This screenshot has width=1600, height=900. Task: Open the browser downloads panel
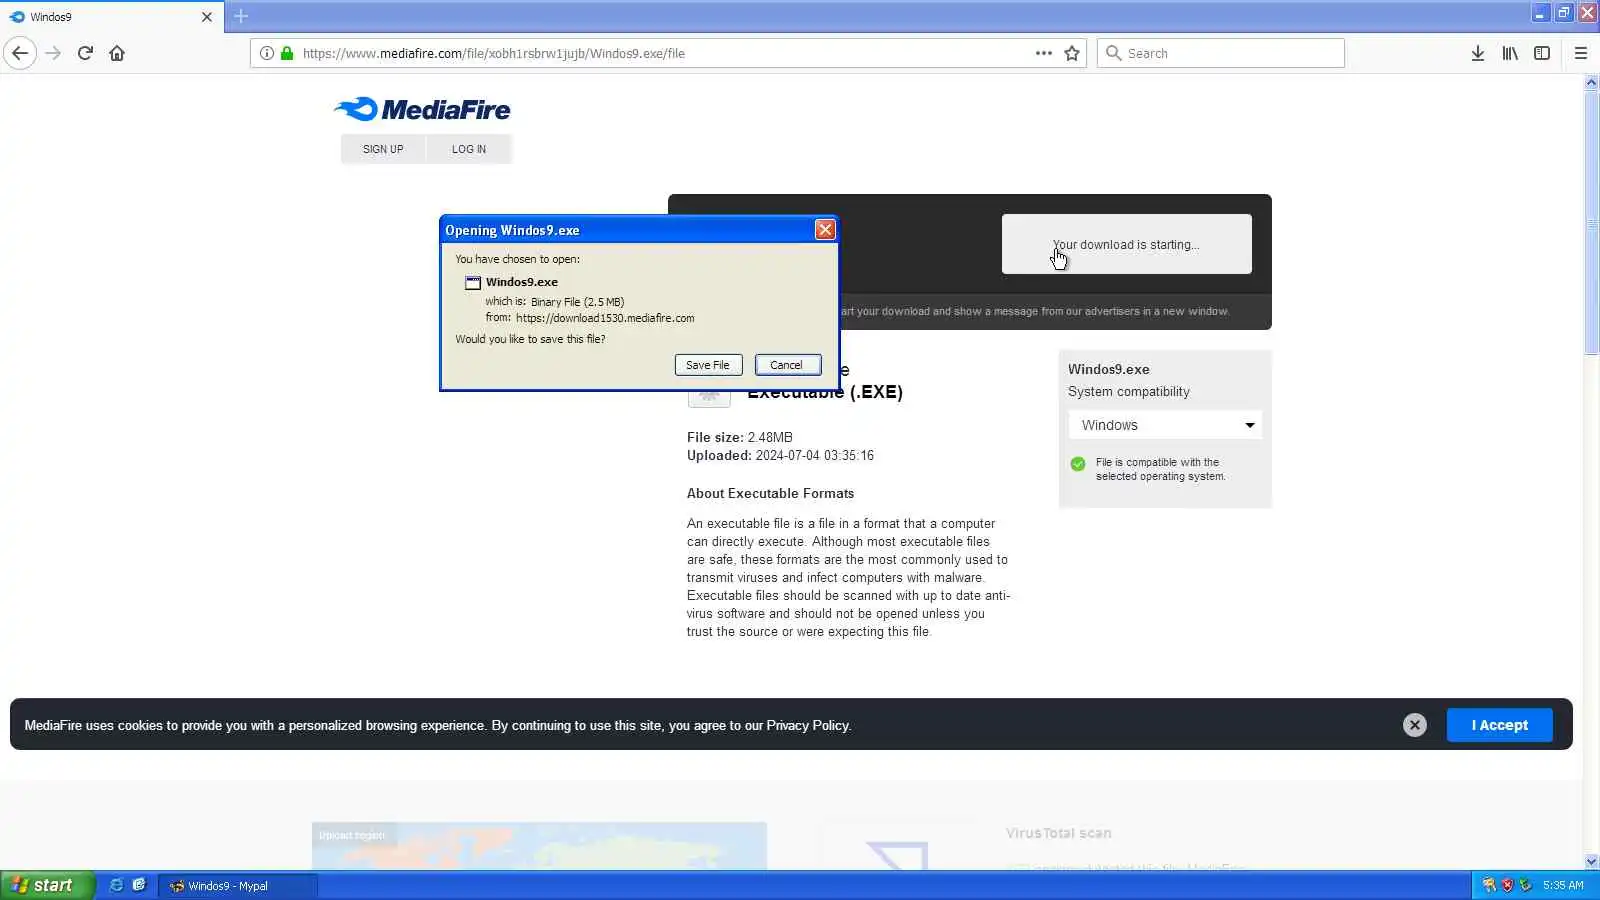pyautogui.click(x=1478, y=53)
